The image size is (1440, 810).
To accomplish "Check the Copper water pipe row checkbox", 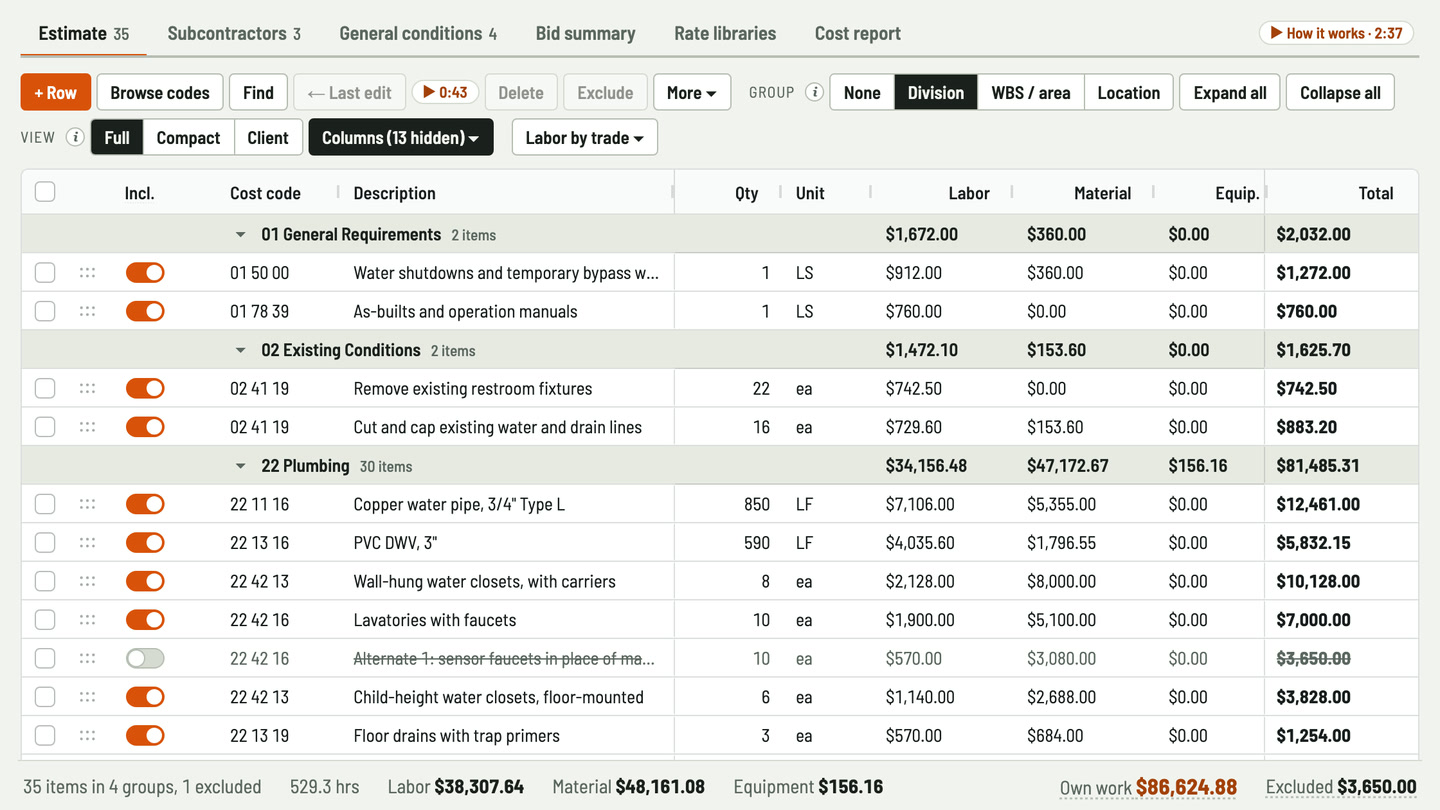I will pyautogui.click(x=45, y=504).
